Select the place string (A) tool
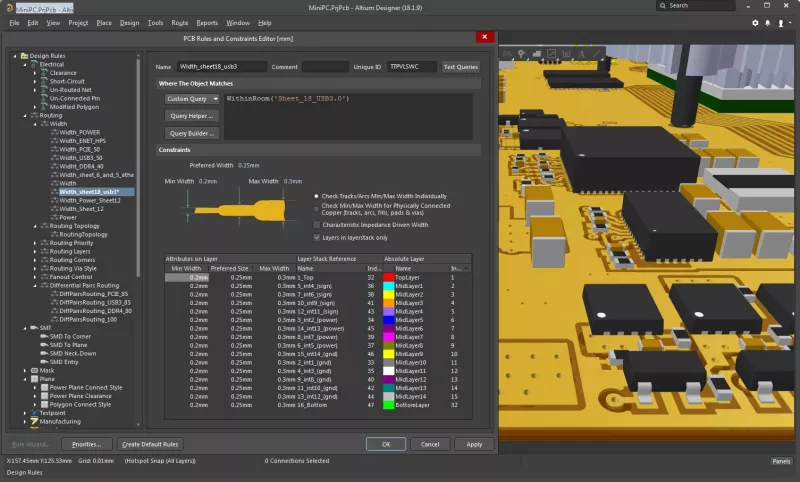The image size is (800, 482). (581, 54)
